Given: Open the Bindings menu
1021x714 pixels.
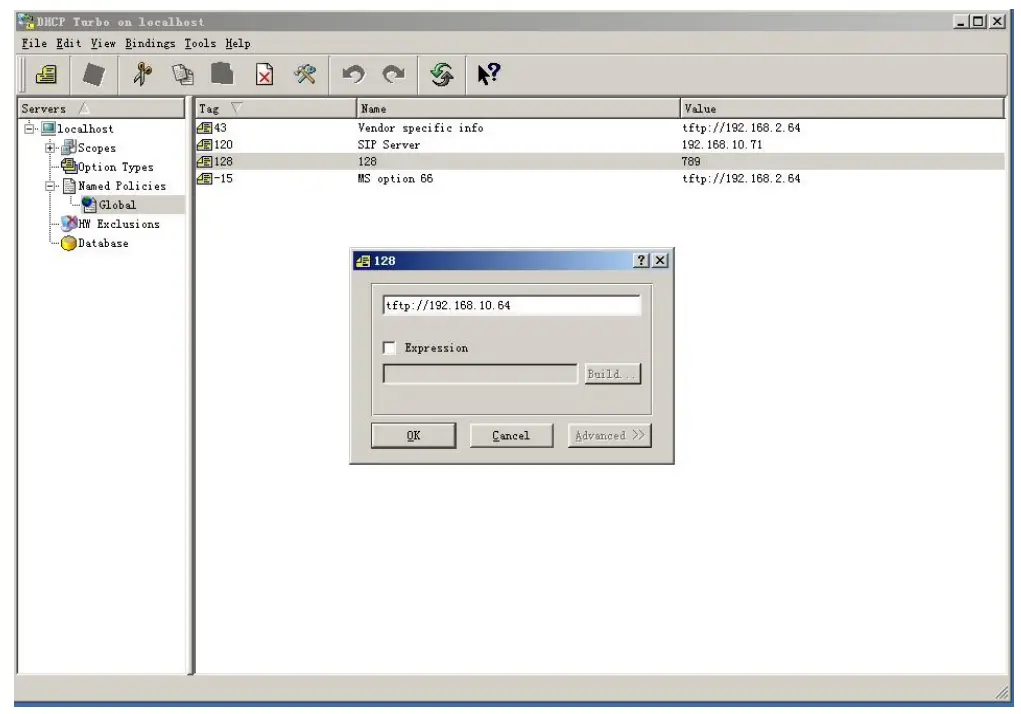Looking at the screenshot, I should pos(150,44).
